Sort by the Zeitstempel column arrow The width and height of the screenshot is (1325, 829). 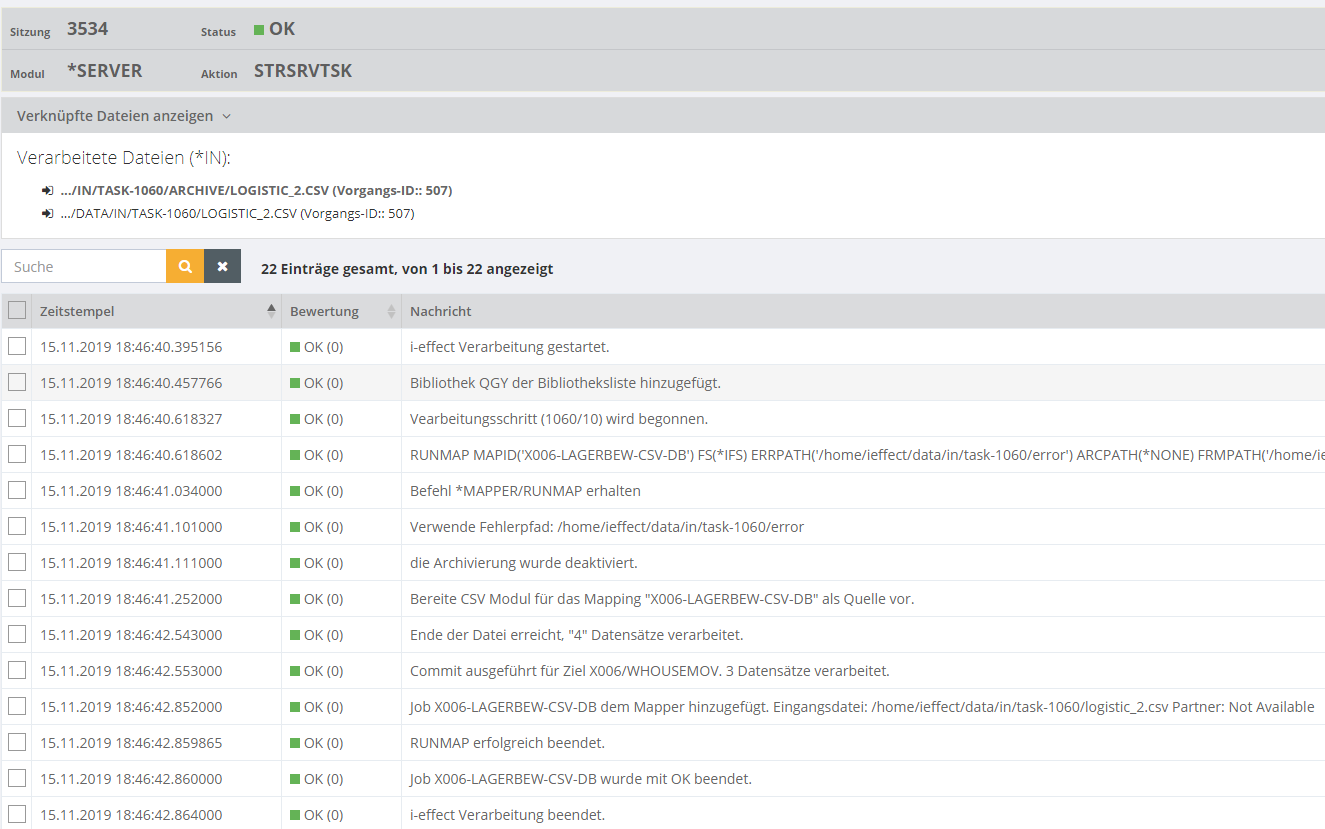tap(271, 311)
